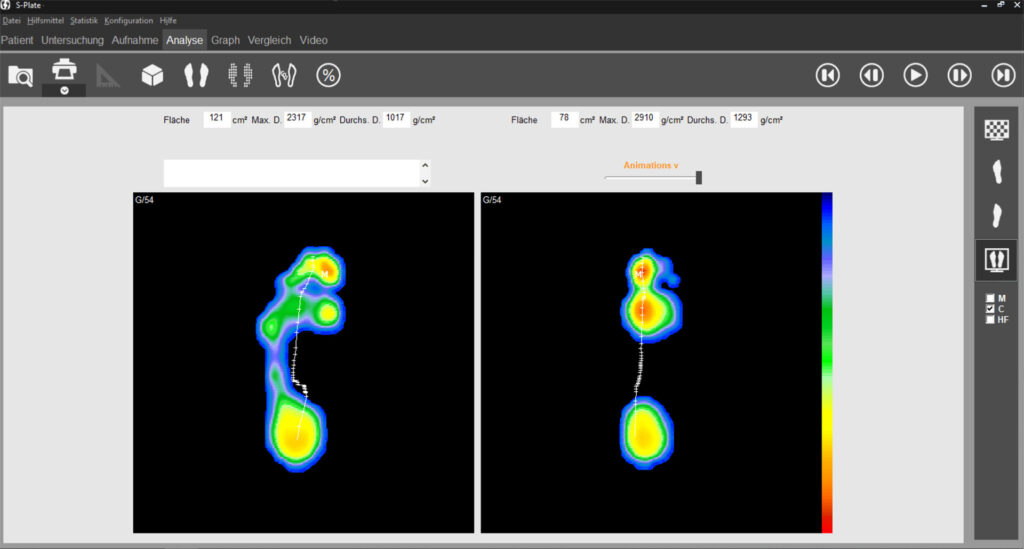Image resolution: width=1024 pixels, height=549 pixels.
Task: Expand the dropdown arrow under the printer
Action: tap(64, 90)
